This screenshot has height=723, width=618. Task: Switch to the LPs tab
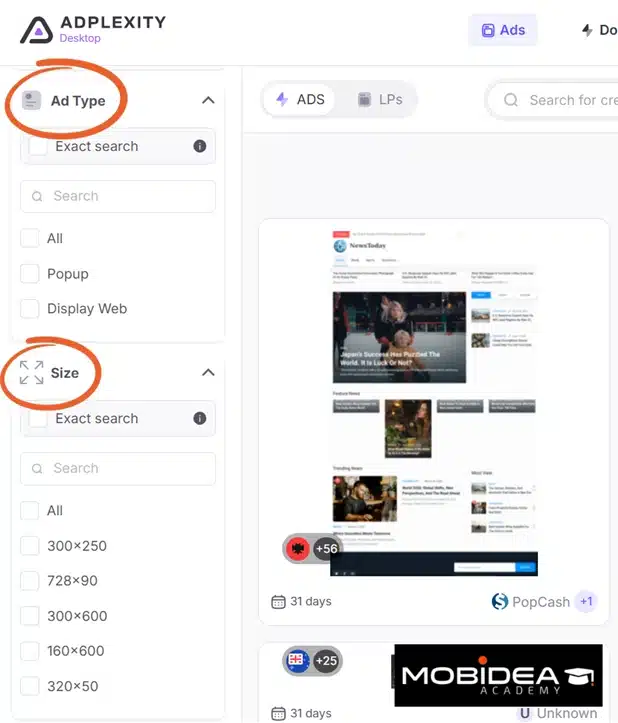(x=380, y=99)
